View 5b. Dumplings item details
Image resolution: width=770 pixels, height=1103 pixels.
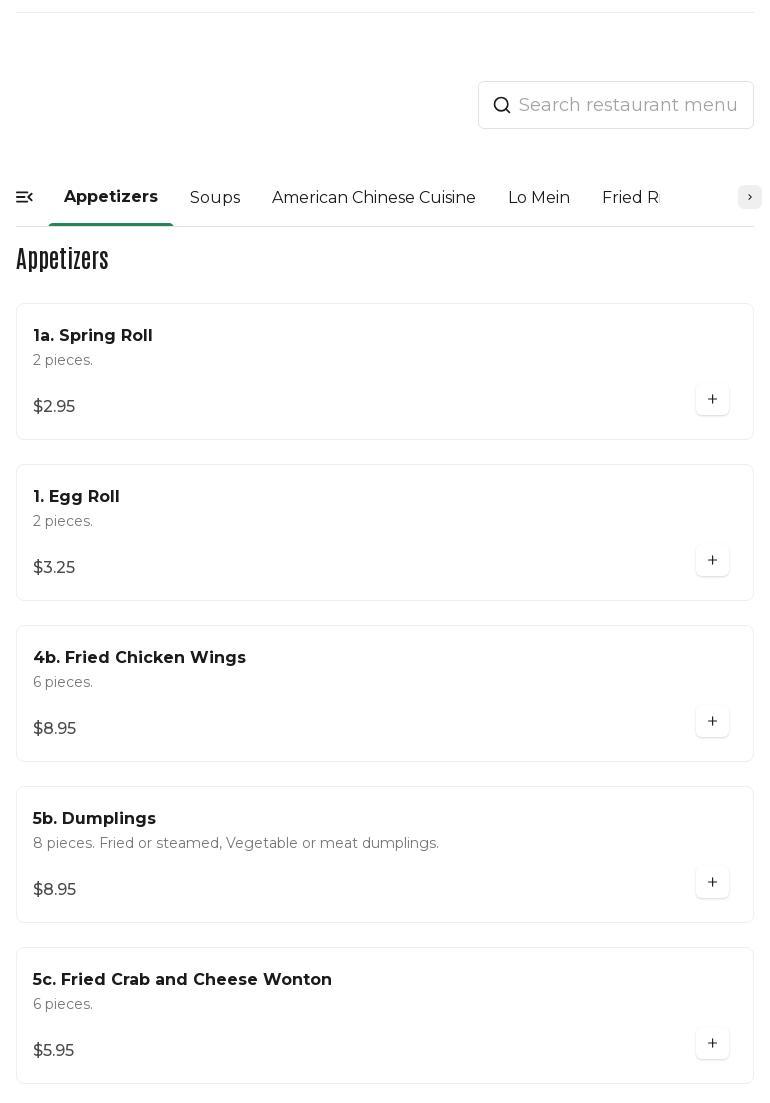point(94,819)
